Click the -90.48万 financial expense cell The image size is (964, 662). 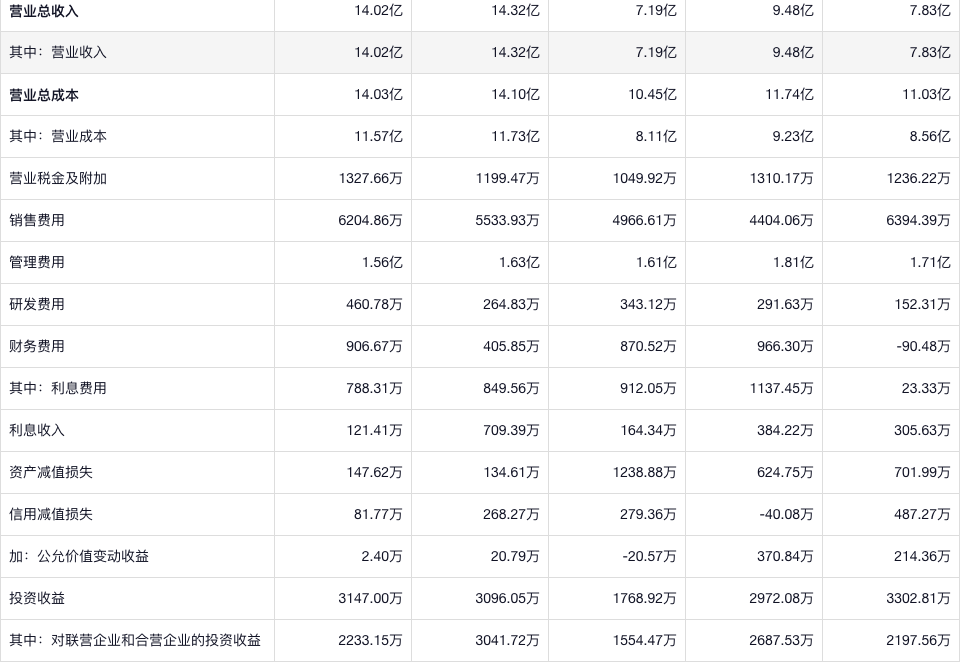point(923,346)
